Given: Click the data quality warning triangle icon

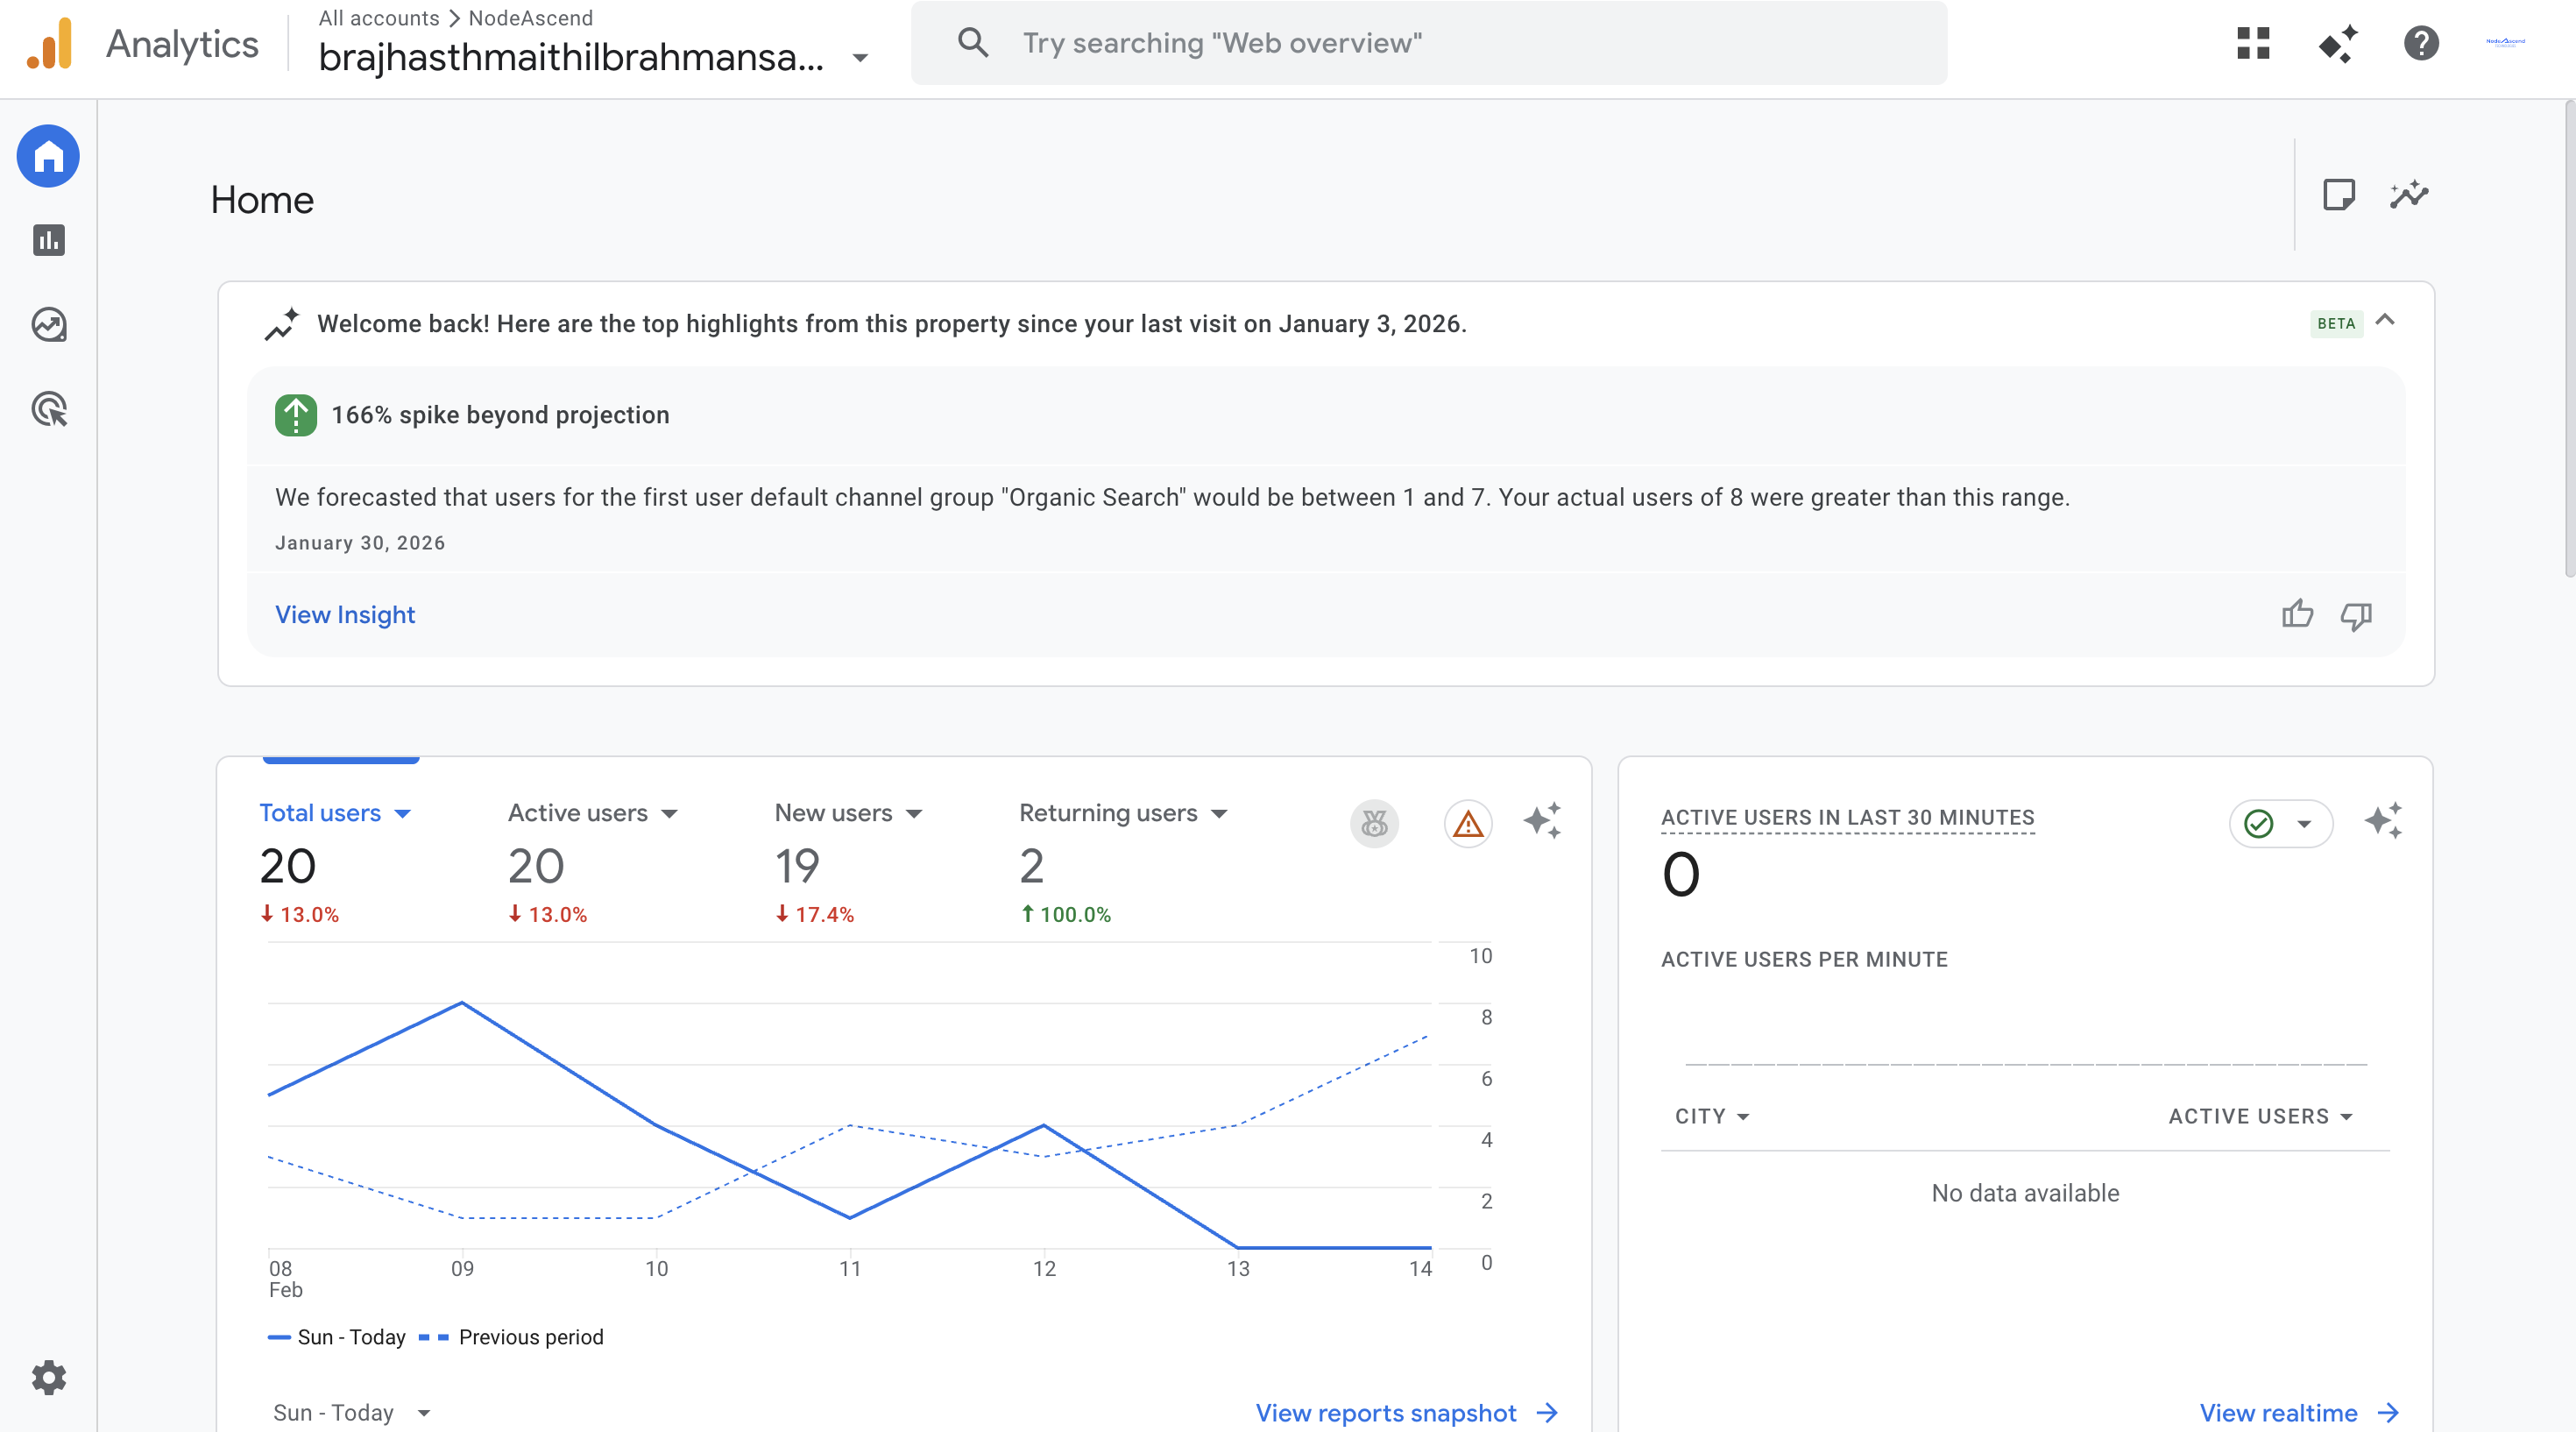Looking at the screenshot, I should click(x=1467, y=824).
